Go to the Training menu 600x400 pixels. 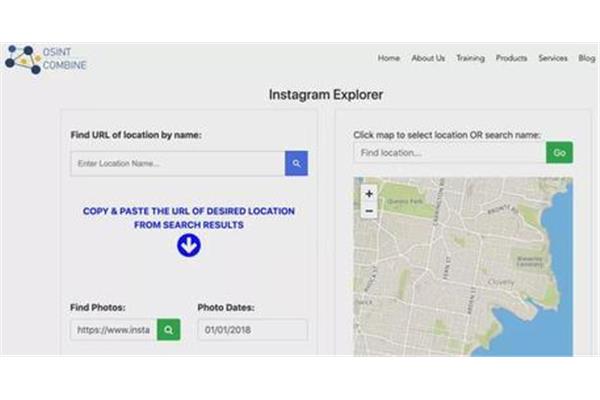point(470,58)
